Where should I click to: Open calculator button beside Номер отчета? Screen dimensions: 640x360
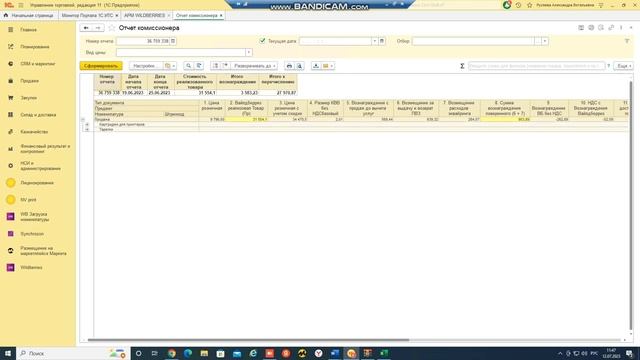(x=173, y=41)
